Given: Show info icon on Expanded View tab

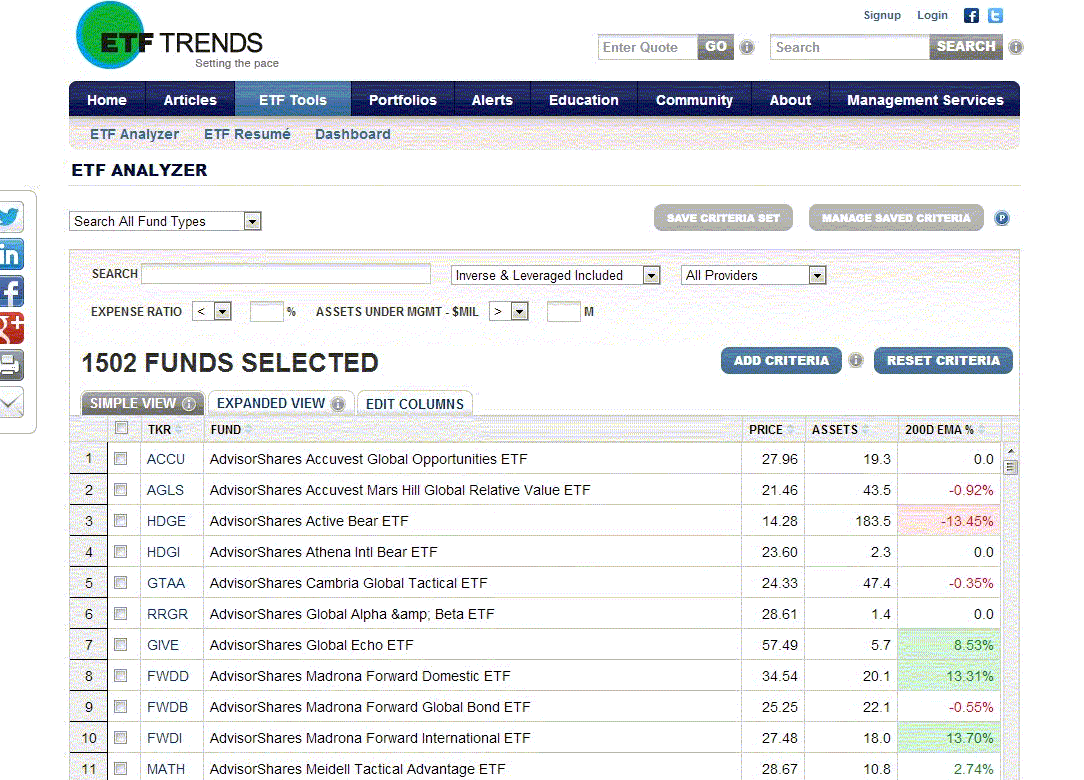Looking at the screenshot, I should click(337, 404).
